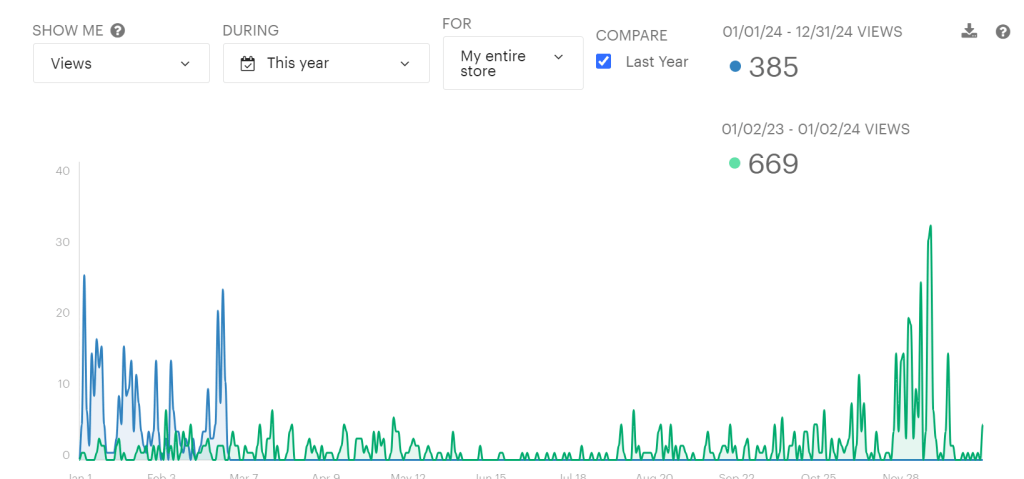
Task: Click the blue dot beside 385
Action: pyautogui.click(x=735, y=67)
